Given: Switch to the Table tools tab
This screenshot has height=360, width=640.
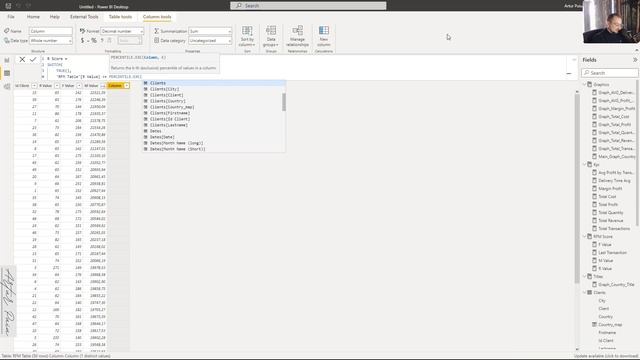Looking at the screenshot, I should pyautogui.click(x=120, y=17).
